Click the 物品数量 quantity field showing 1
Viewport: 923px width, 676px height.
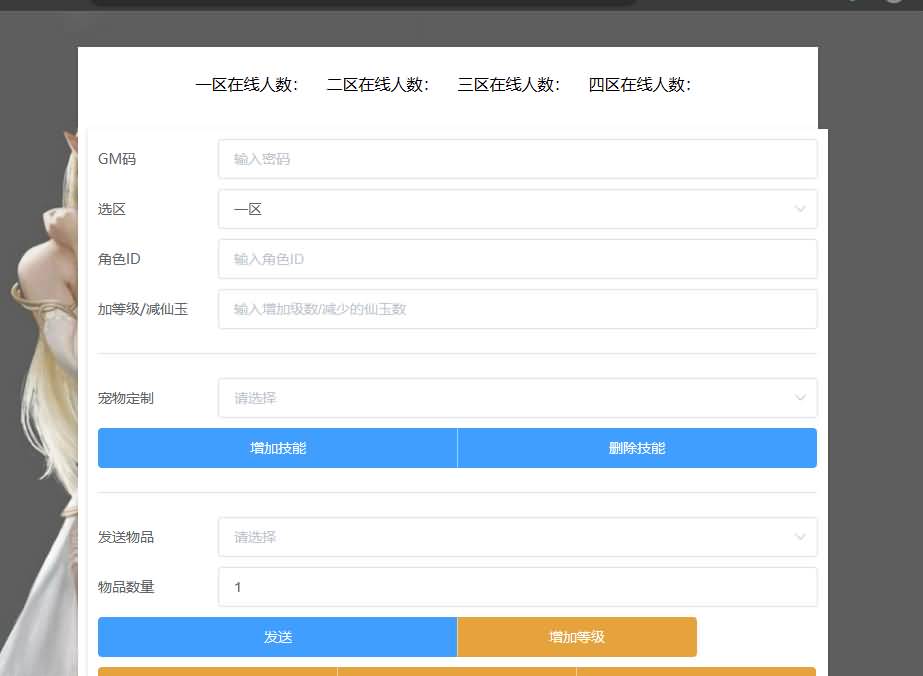pos(517,587)
